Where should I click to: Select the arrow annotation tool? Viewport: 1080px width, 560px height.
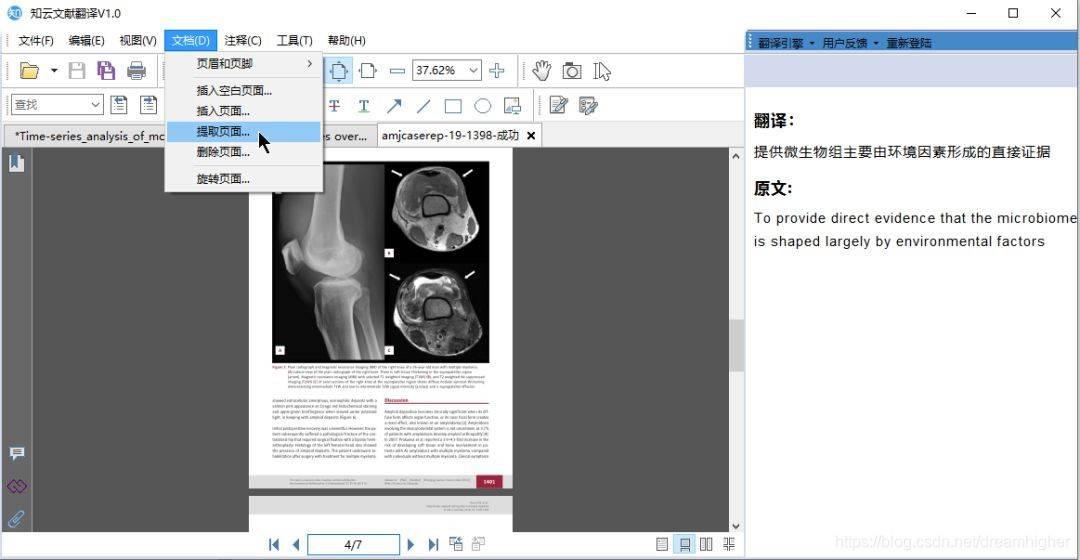pyautogui.click(x=394, y=106)
